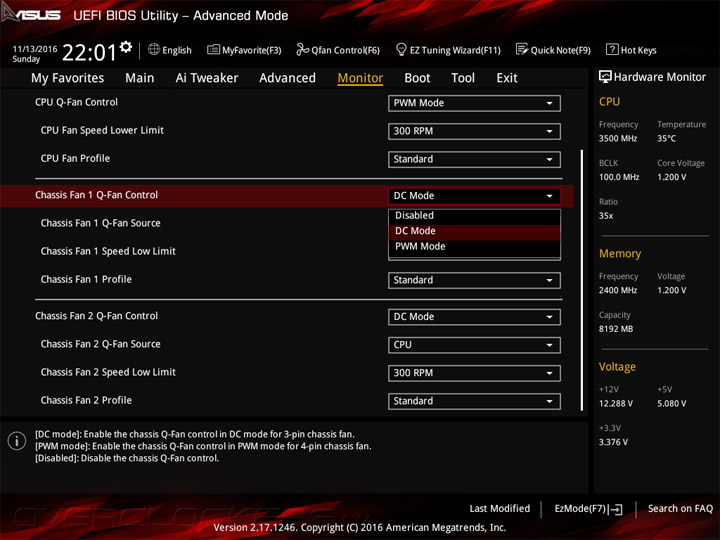Open Chassis Fan 2 Q-Fan Control dropdown
The width and height of the screenshot is (720, 540).
click(474, 317)
